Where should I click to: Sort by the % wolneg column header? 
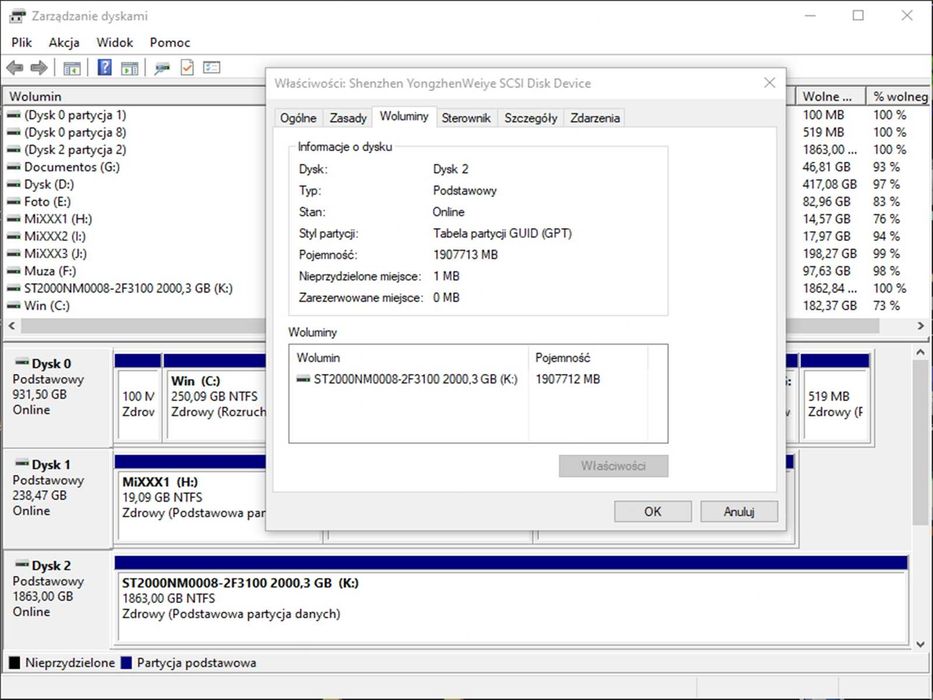point(899,96)
